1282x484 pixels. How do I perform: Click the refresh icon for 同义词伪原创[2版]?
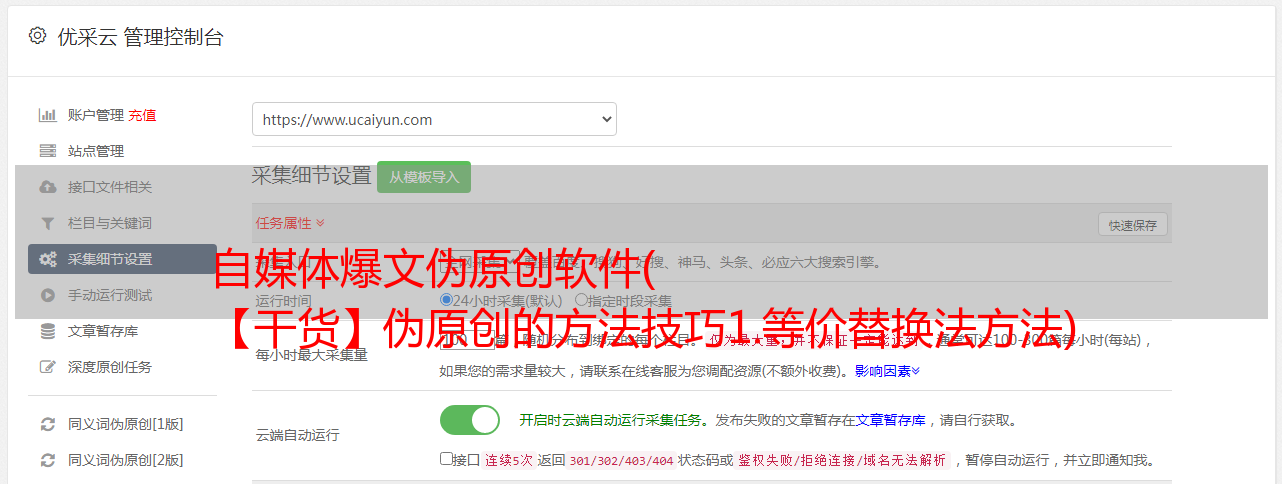coord(47,460)
